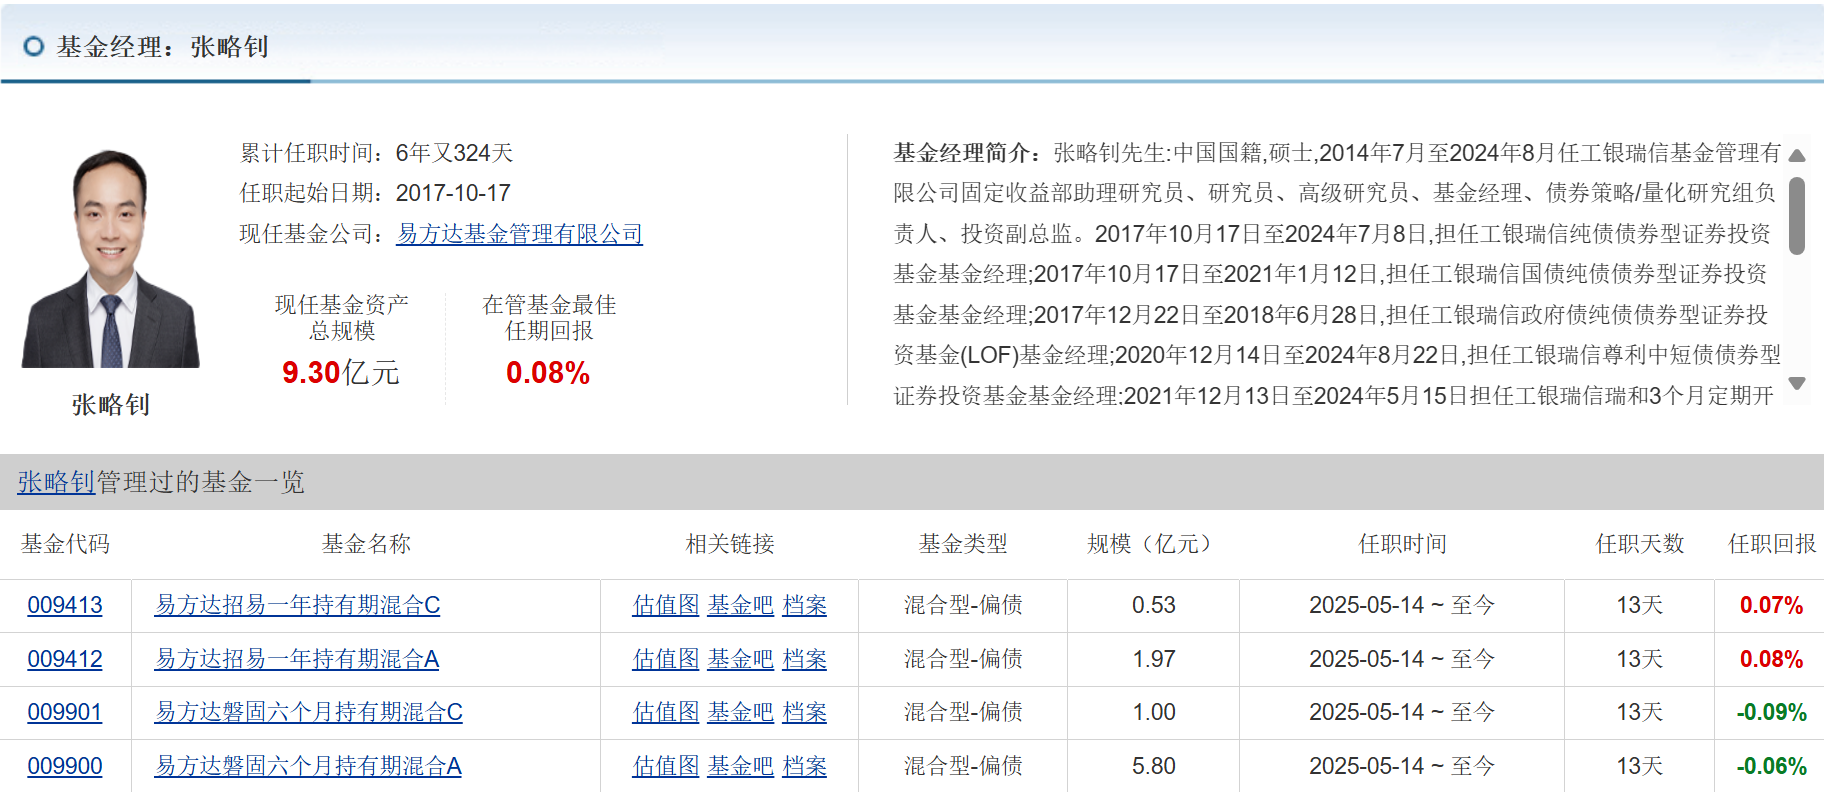Open 估值图 for fund 009413

666,605
